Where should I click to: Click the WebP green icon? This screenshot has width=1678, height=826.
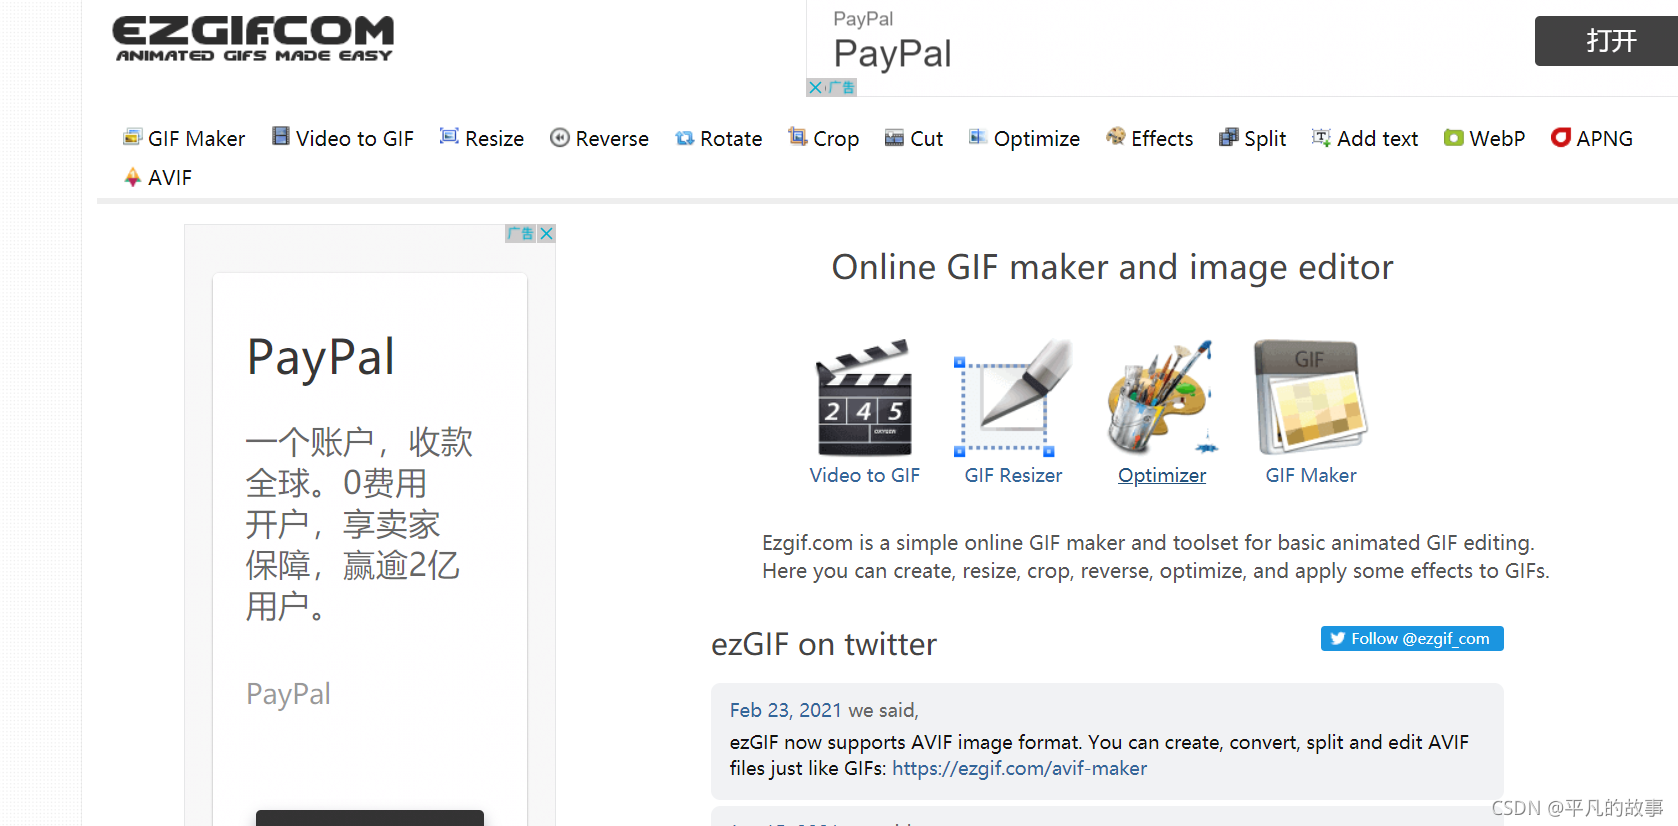(1454, 138)
